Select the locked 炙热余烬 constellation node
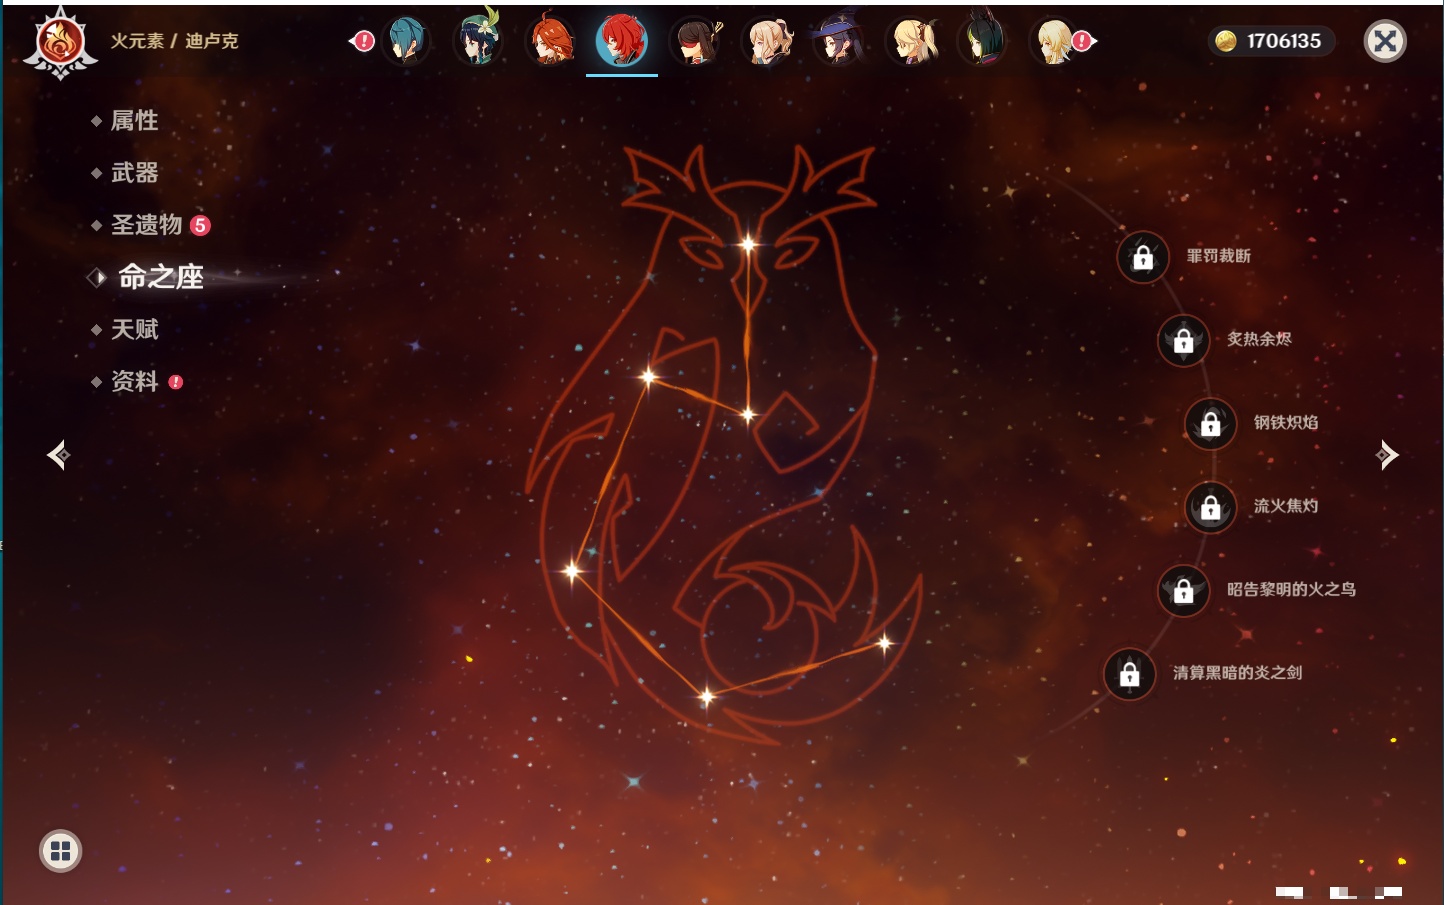This screenshot has height=905, width=1444. (x=1183, y=340)
